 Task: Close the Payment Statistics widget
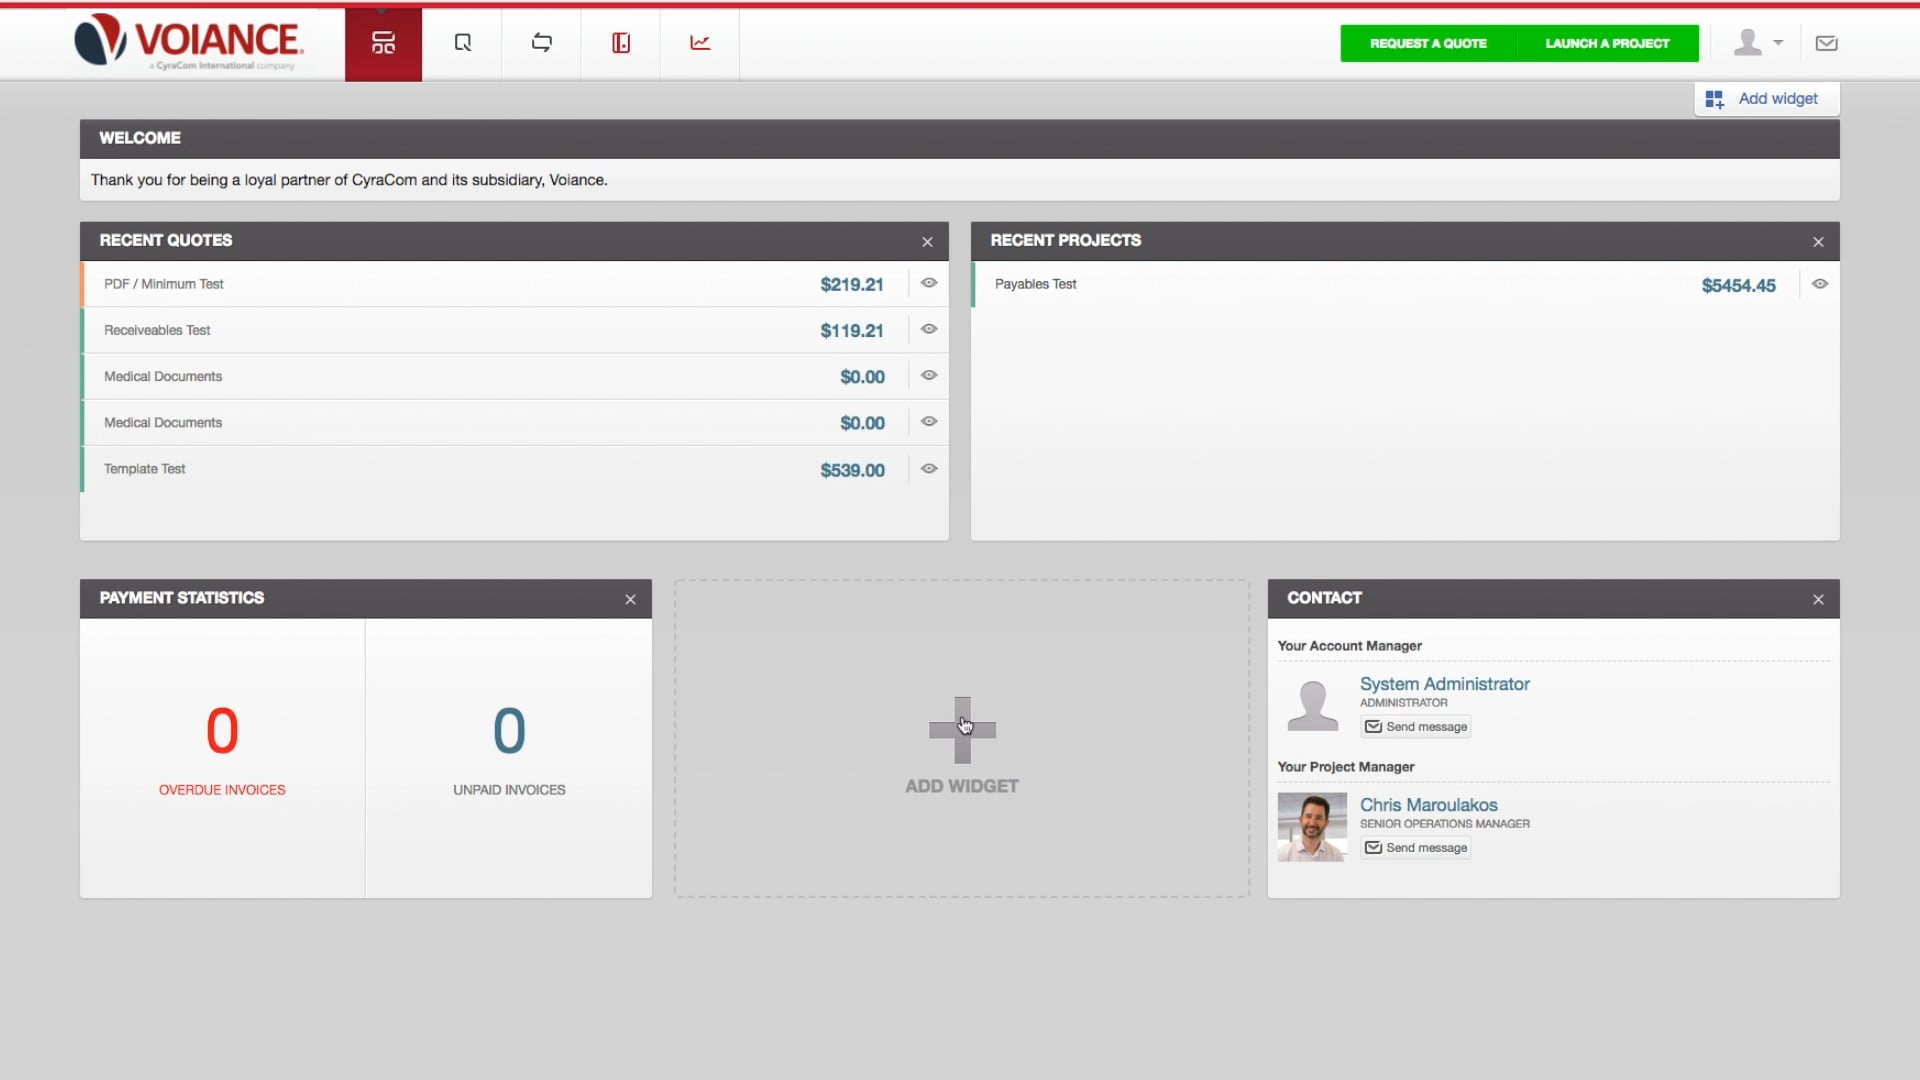630,600
